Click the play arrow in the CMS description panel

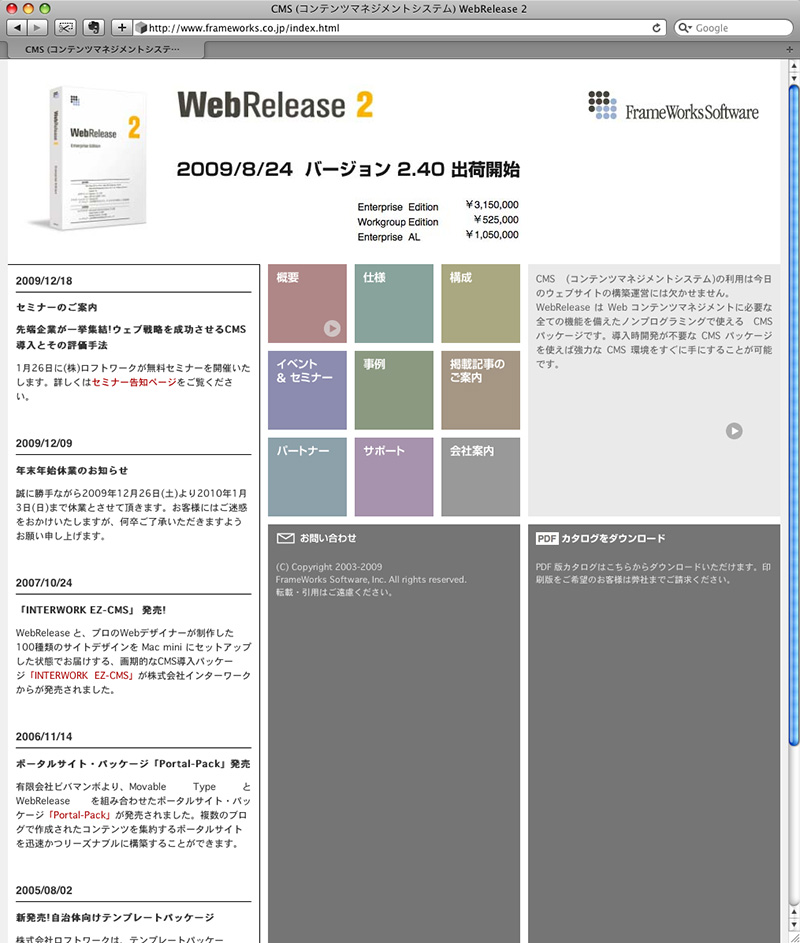tap(734, 431)
